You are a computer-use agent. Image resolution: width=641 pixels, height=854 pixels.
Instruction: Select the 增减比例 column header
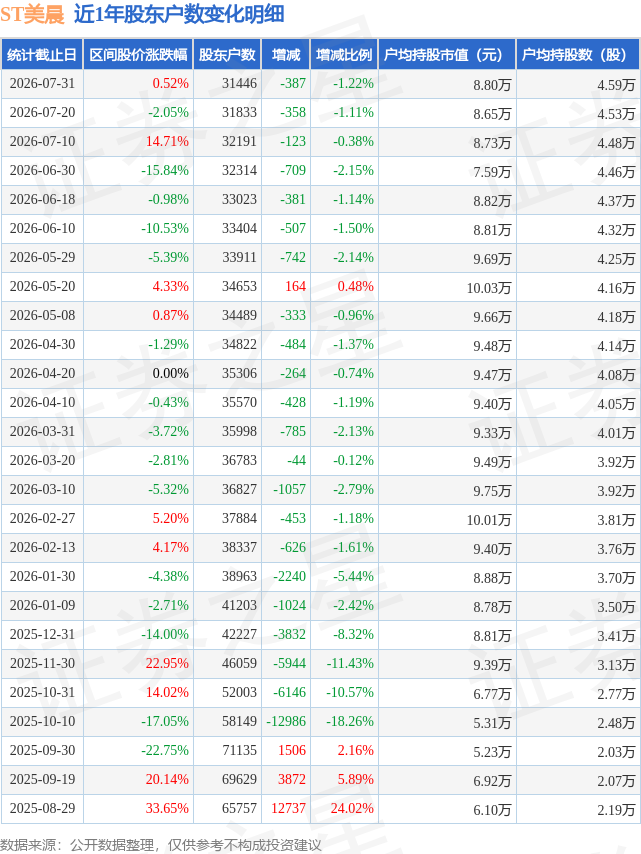pos(344,55)
